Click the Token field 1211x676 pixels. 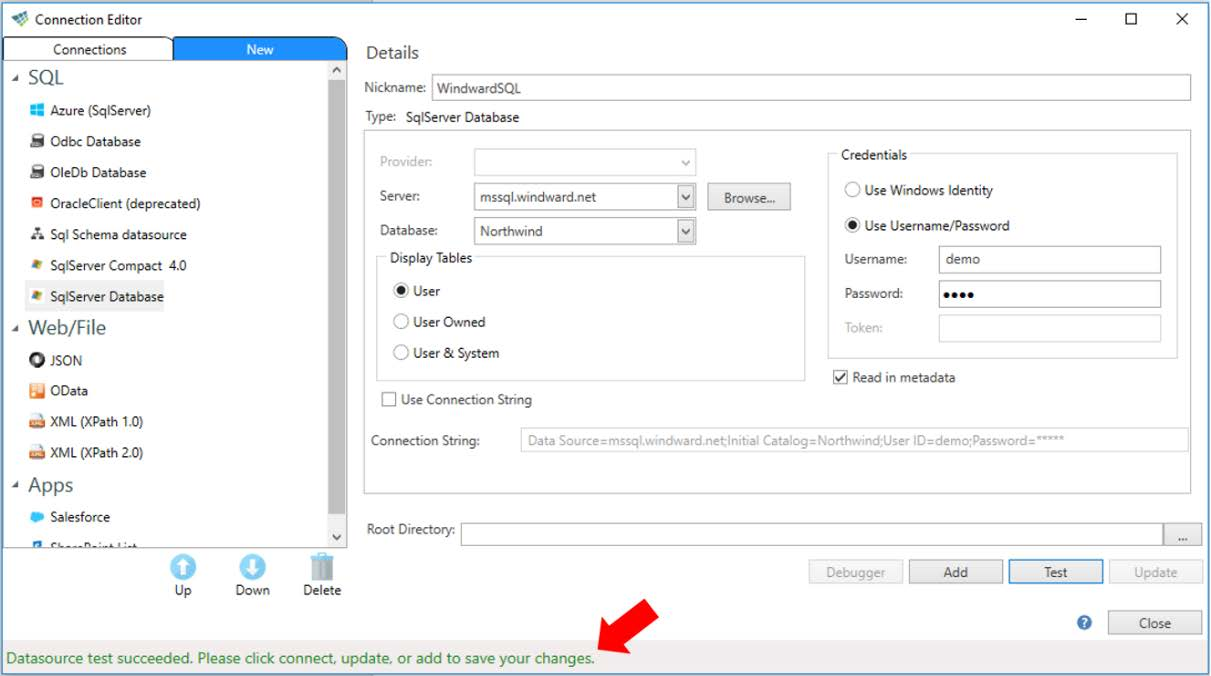click(1049, 328)
